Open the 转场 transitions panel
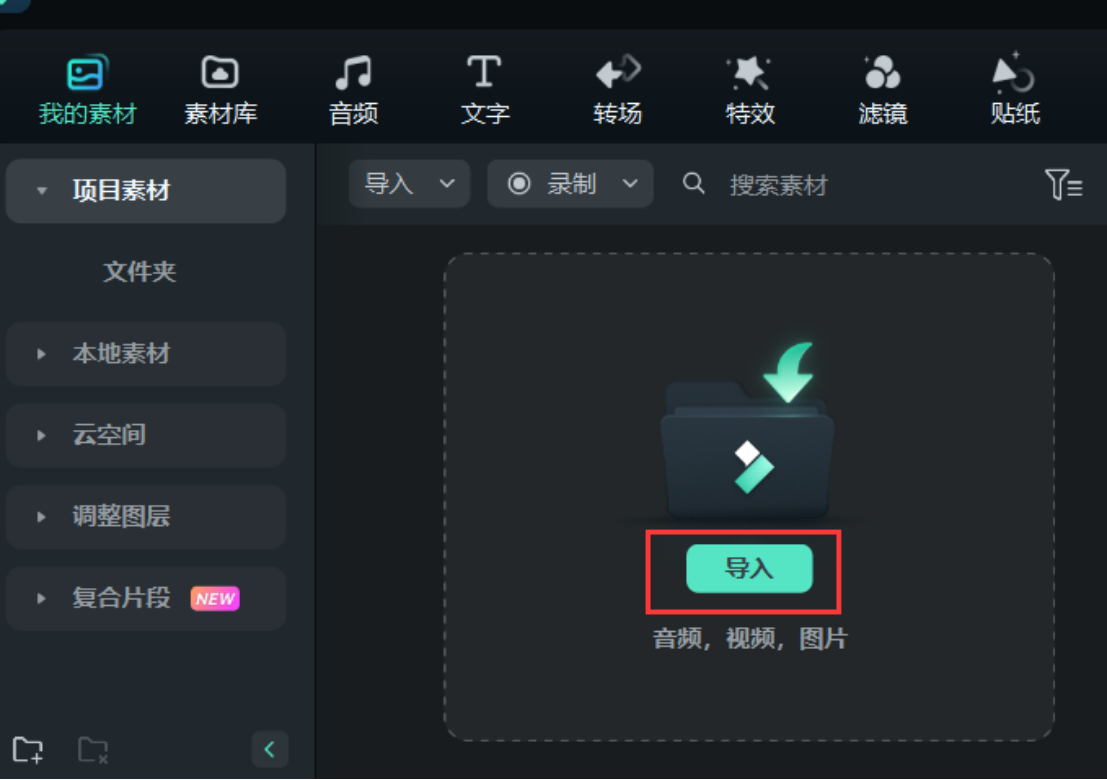 616,88
